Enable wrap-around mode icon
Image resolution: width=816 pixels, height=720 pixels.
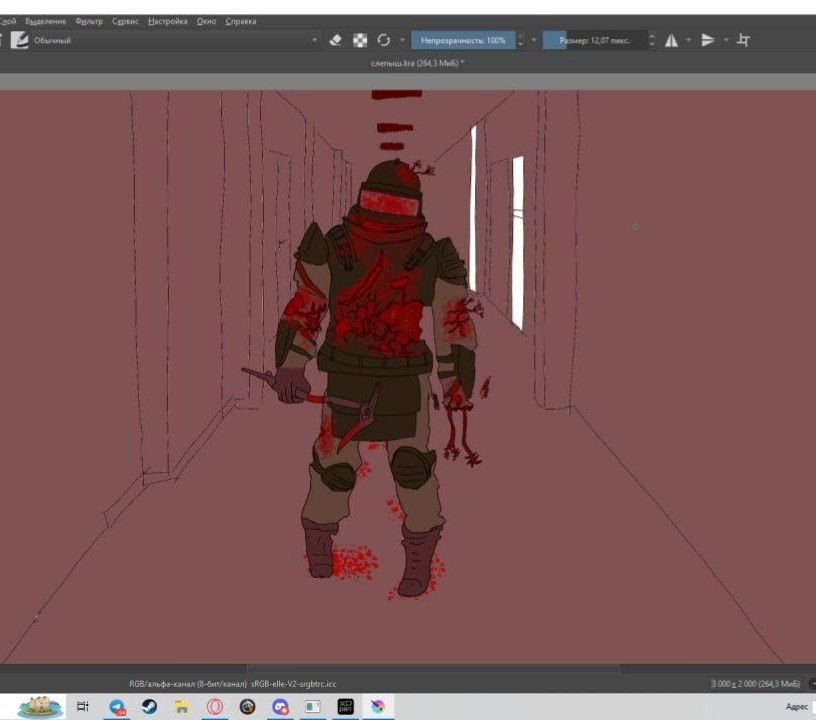tap(743, 40)
